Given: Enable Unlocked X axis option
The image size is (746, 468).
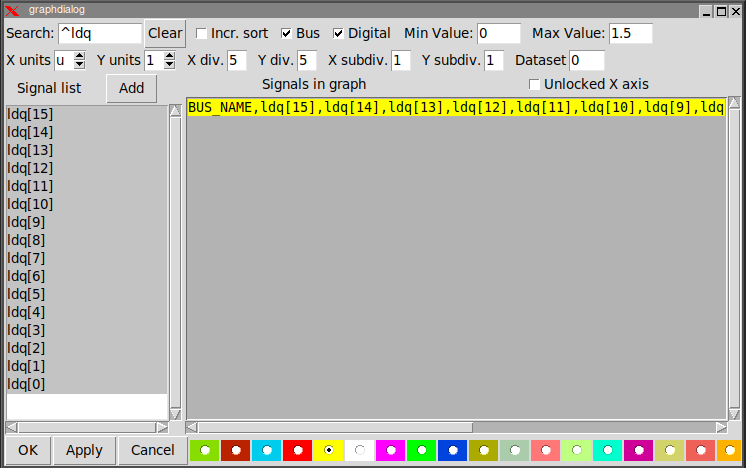Looking at the screenshot, I should pos(535,84).
